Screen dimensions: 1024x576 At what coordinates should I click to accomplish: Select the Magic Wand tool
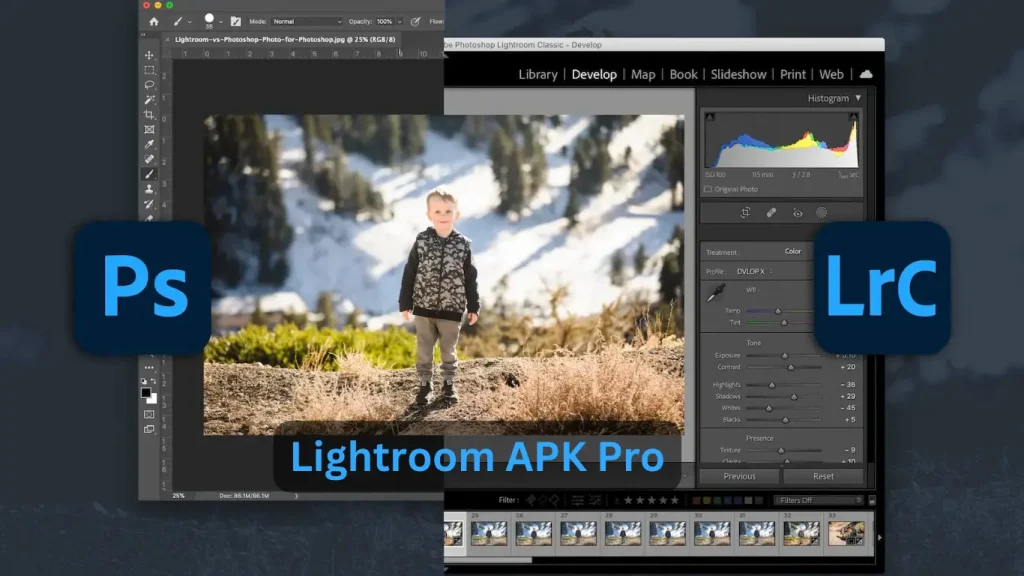click(x=150, y=100)
